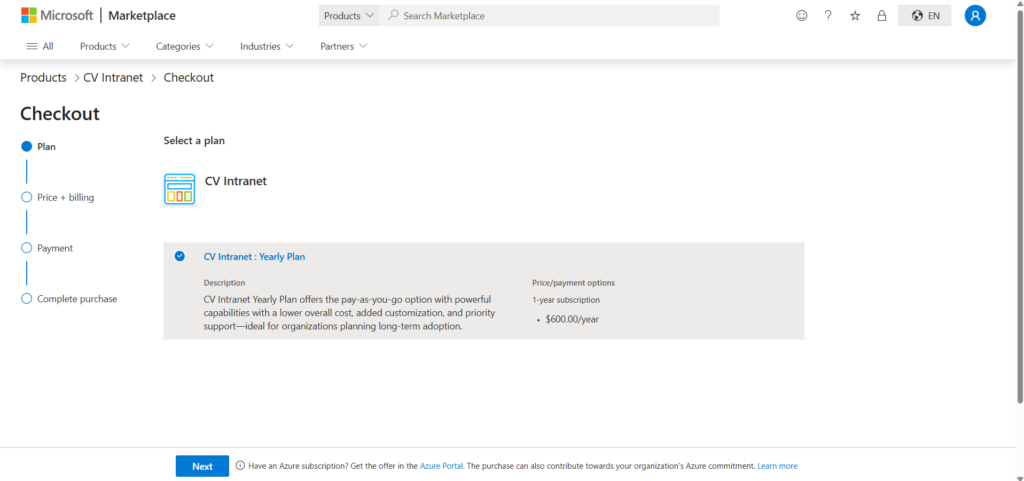The height and width of the screenshot is (481, 1024).
Task: Click the CV Intranet product name heading
Action: (x=236, y=181)
